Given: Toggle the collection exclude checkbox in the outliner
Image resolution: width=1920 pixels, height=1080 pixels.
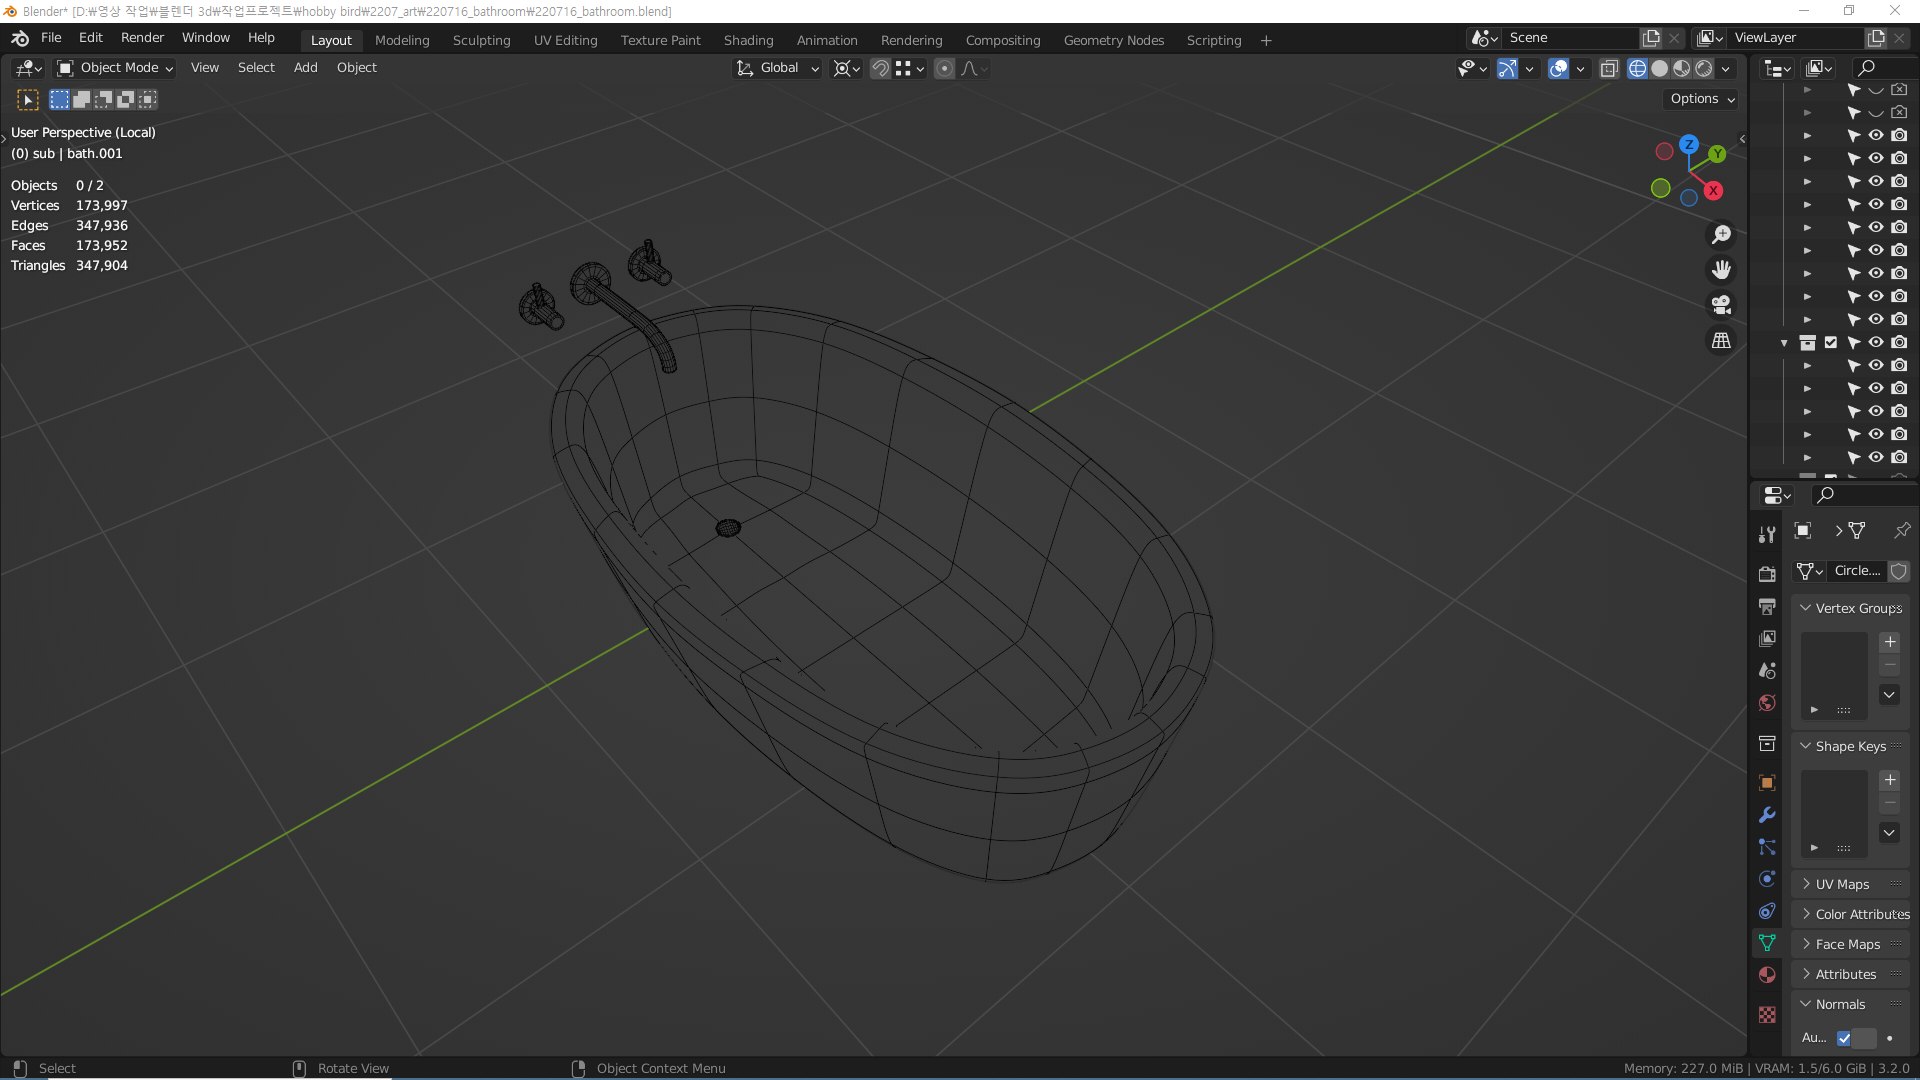Looking at the screenshot, I should tap(1831, 342).
